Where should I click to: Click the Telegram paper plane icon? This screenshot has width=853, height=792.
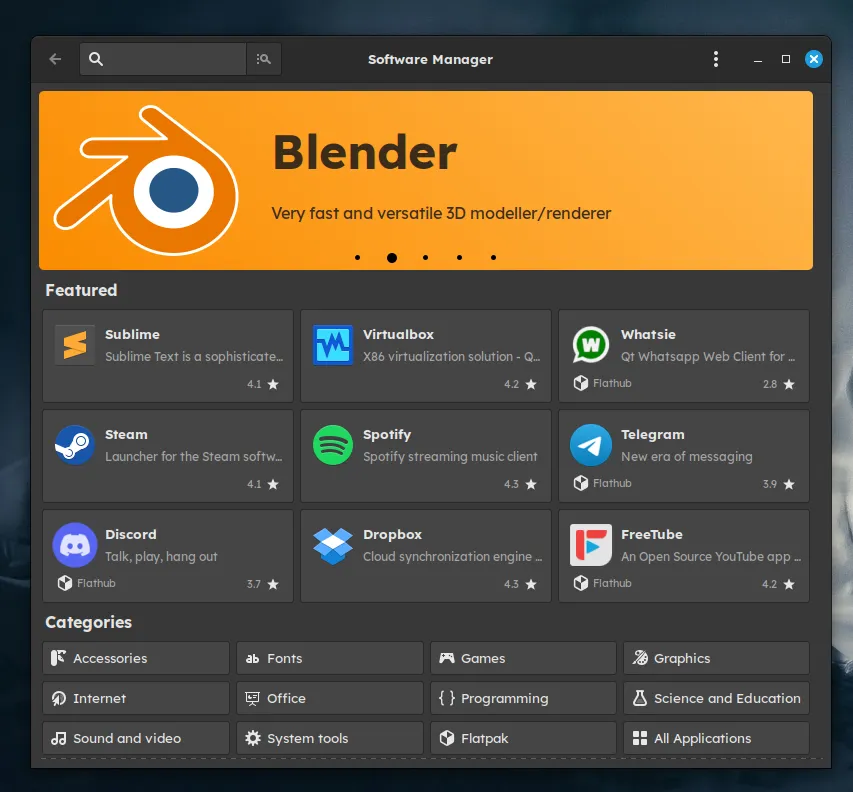(590, 443)
